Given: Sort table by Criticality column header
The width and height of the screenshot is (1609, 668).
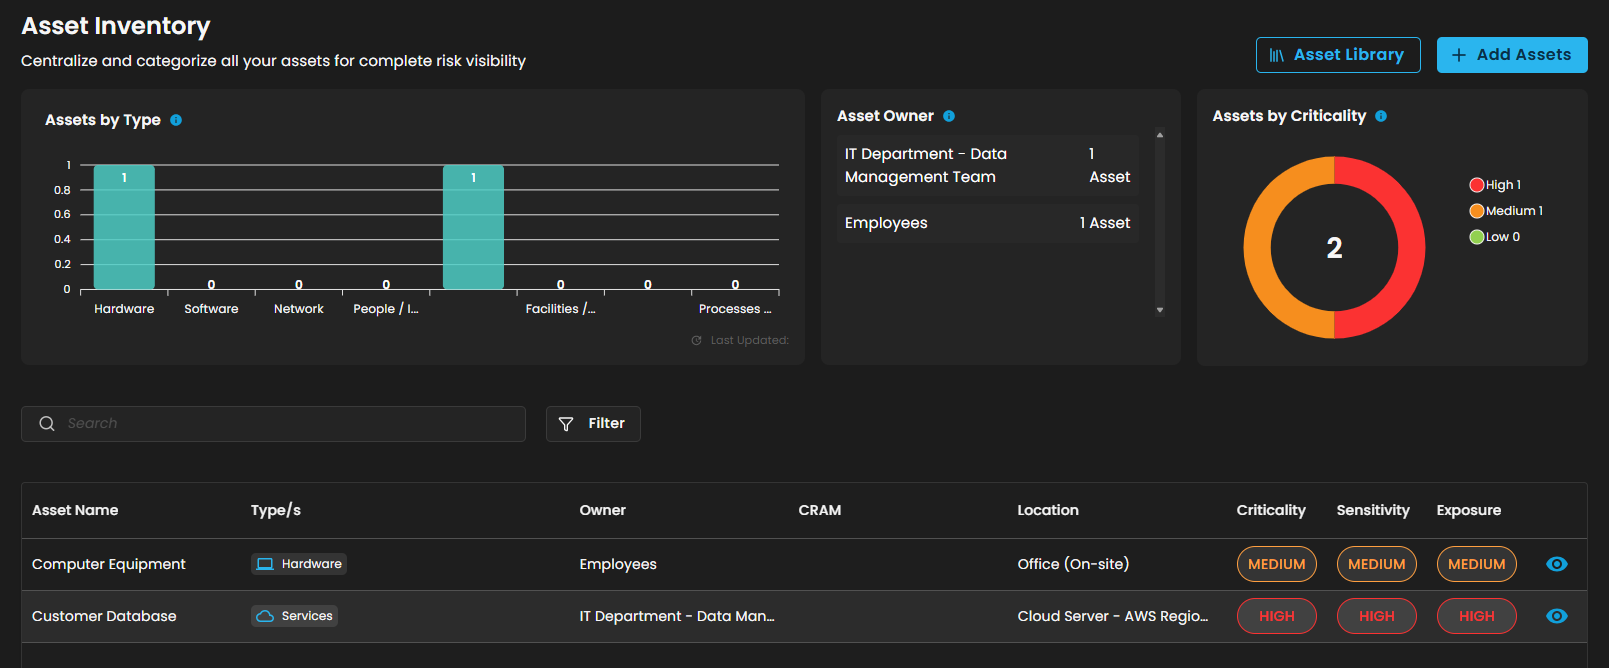Looking at the screenshot, I should [x=1270, y=510].
